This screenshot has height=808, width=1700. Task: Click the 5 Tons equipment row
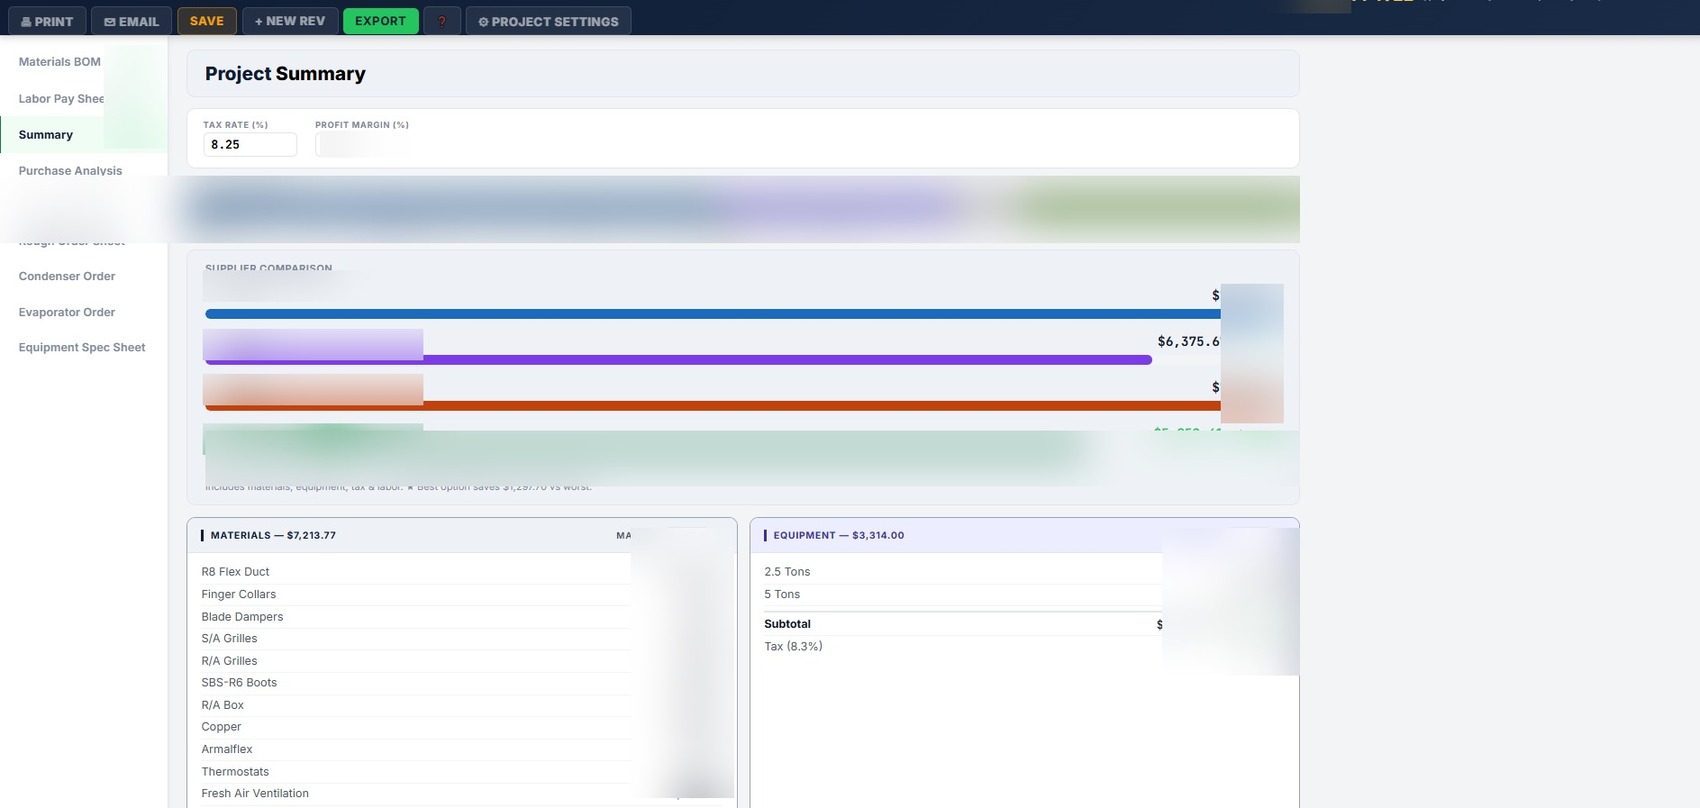pos(1024,594)
